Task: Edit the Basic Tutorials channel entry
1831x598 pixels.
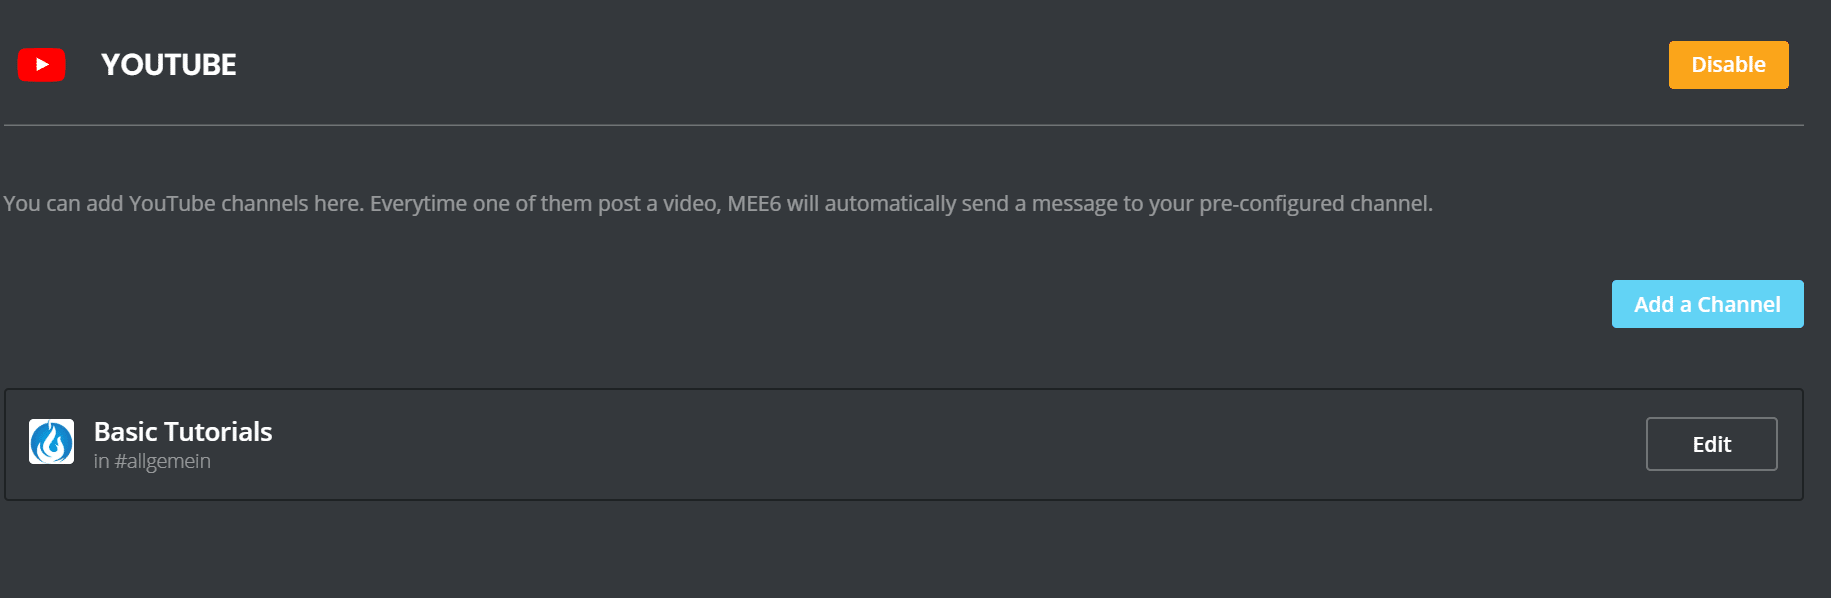Action: [x=1710, y=444]
